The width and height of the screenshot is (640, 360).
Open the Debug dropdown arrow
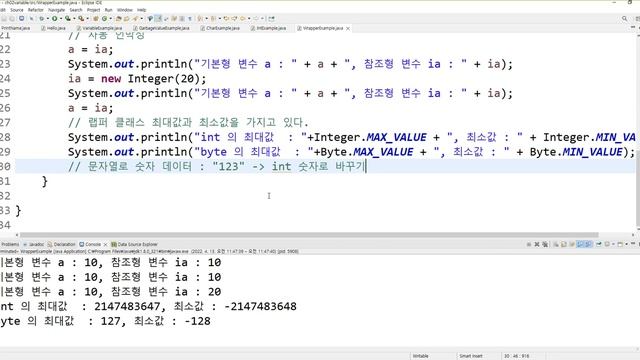click(48, 18)
